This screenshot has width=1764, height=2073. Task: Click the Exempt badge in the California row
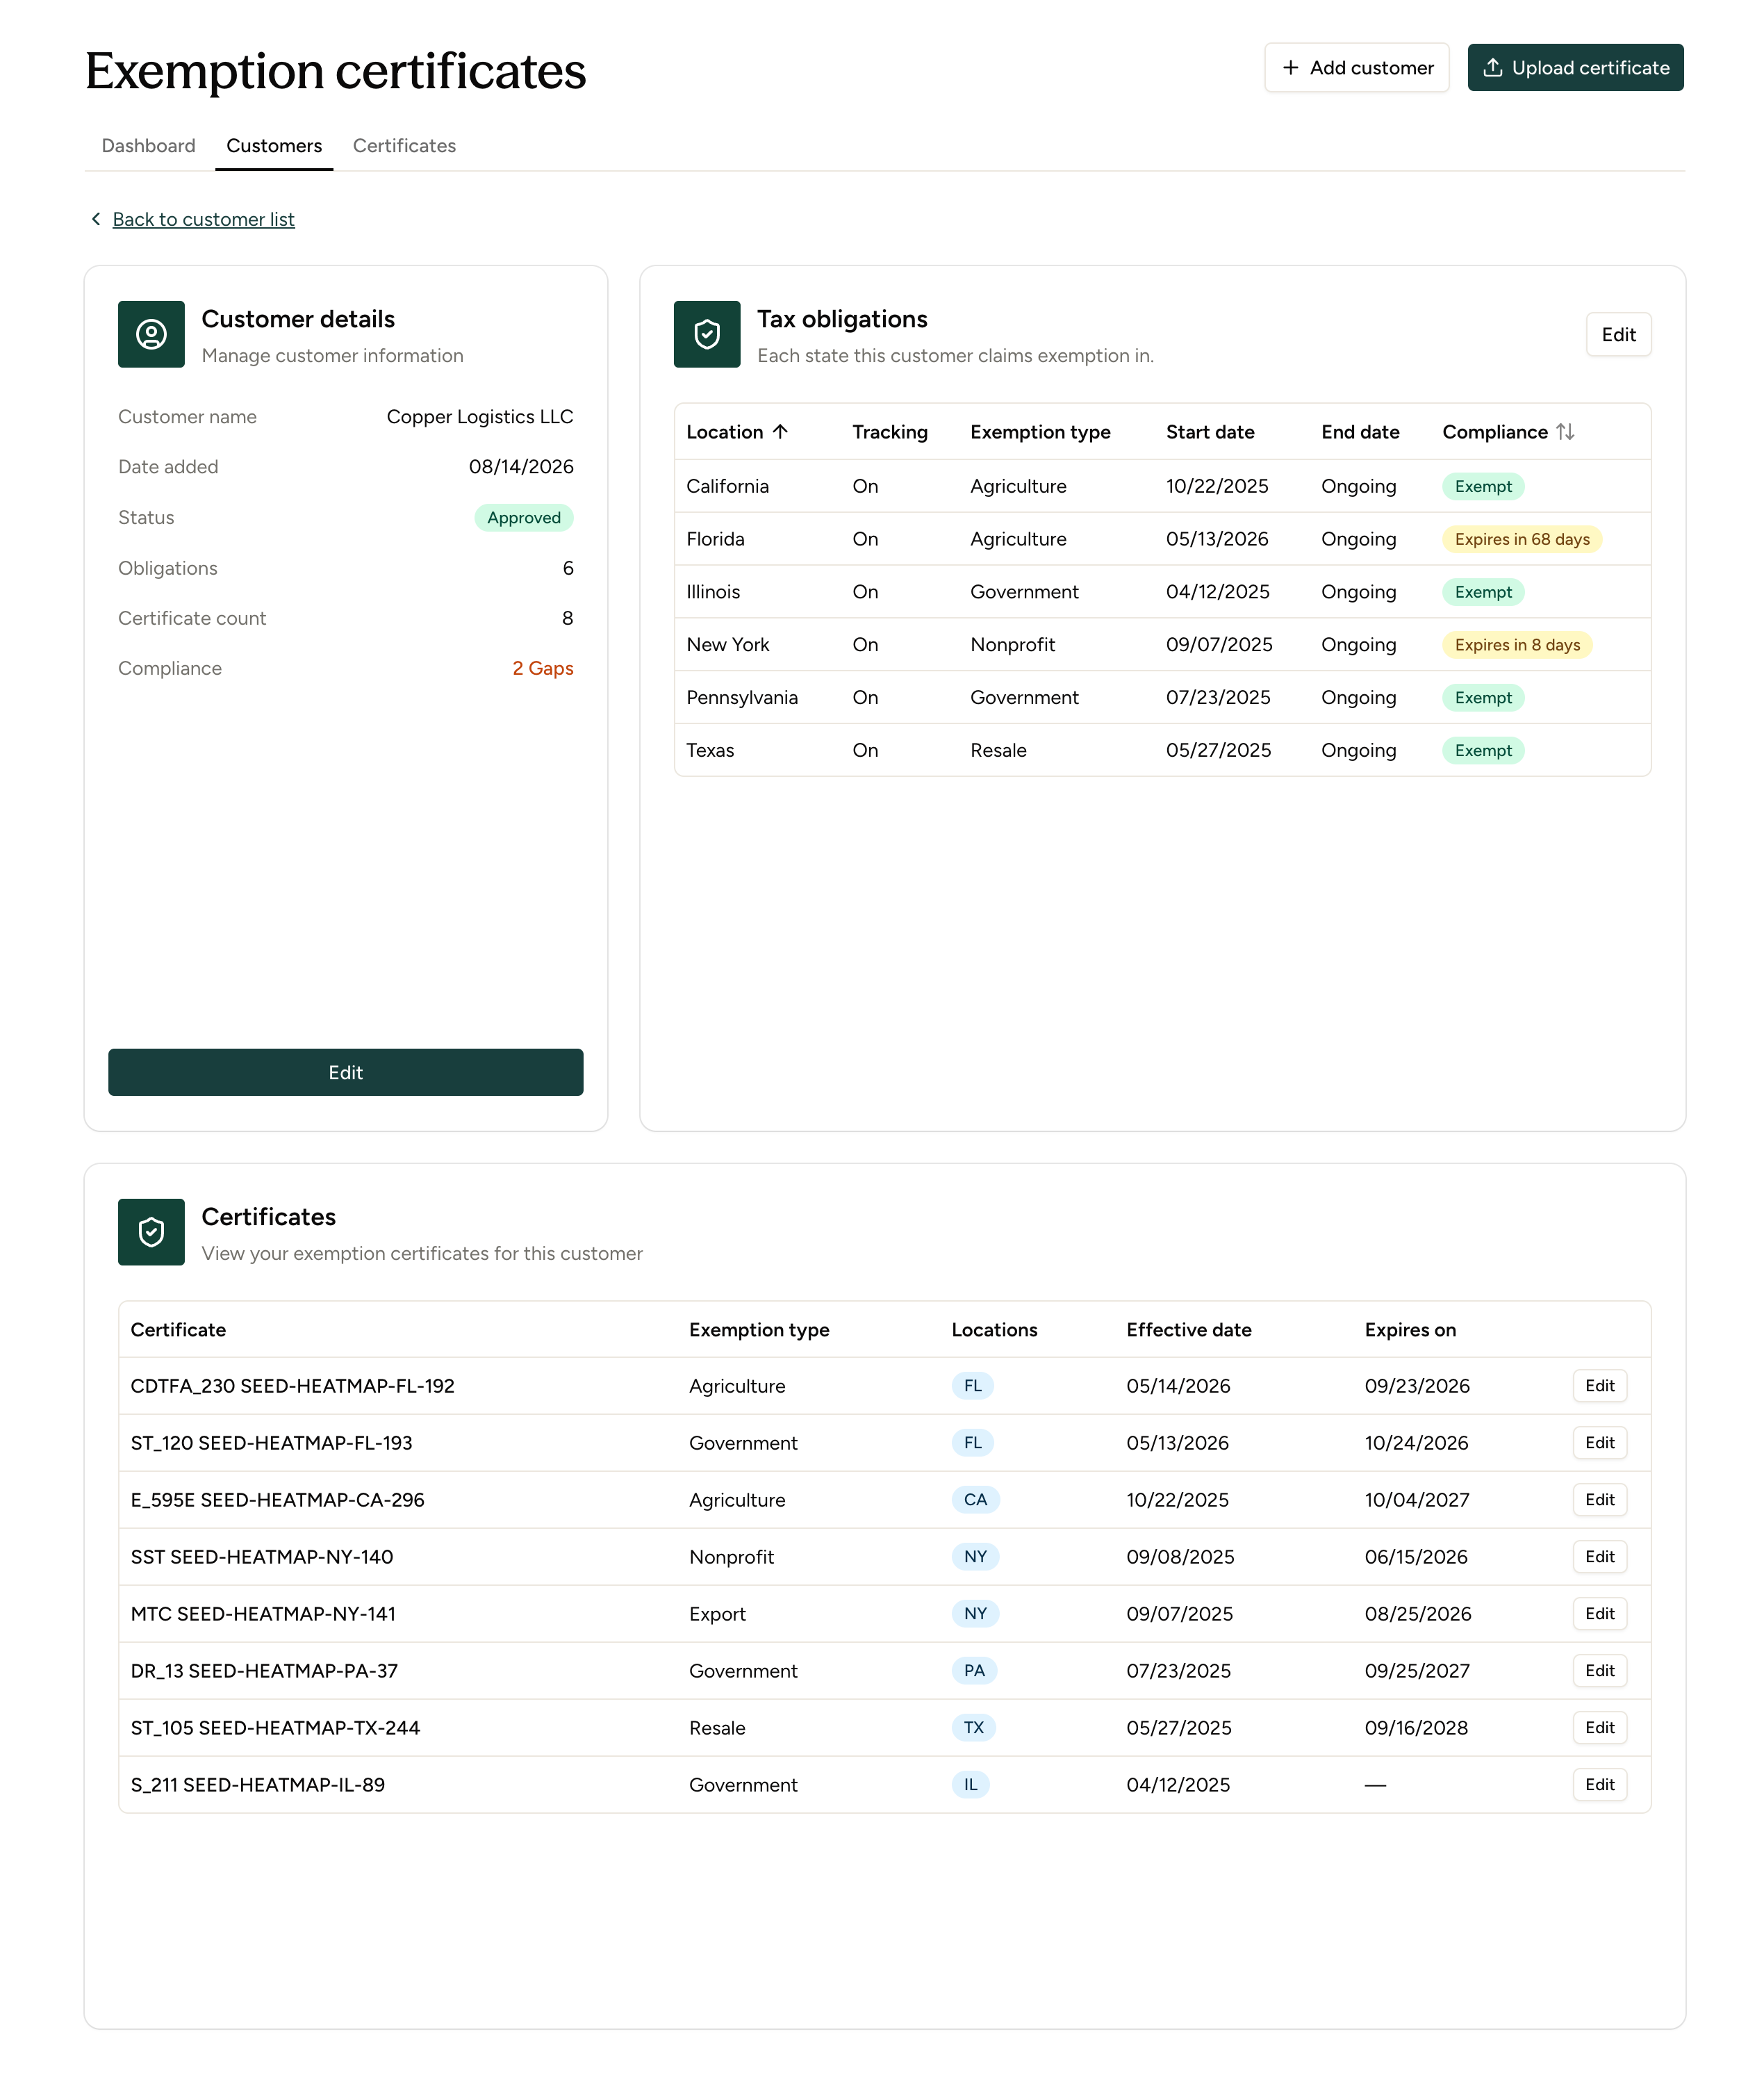1483,486
